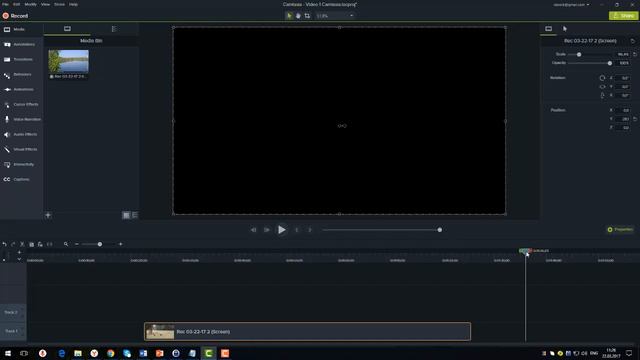Reset all properties for Rec clip

[633, 41]
